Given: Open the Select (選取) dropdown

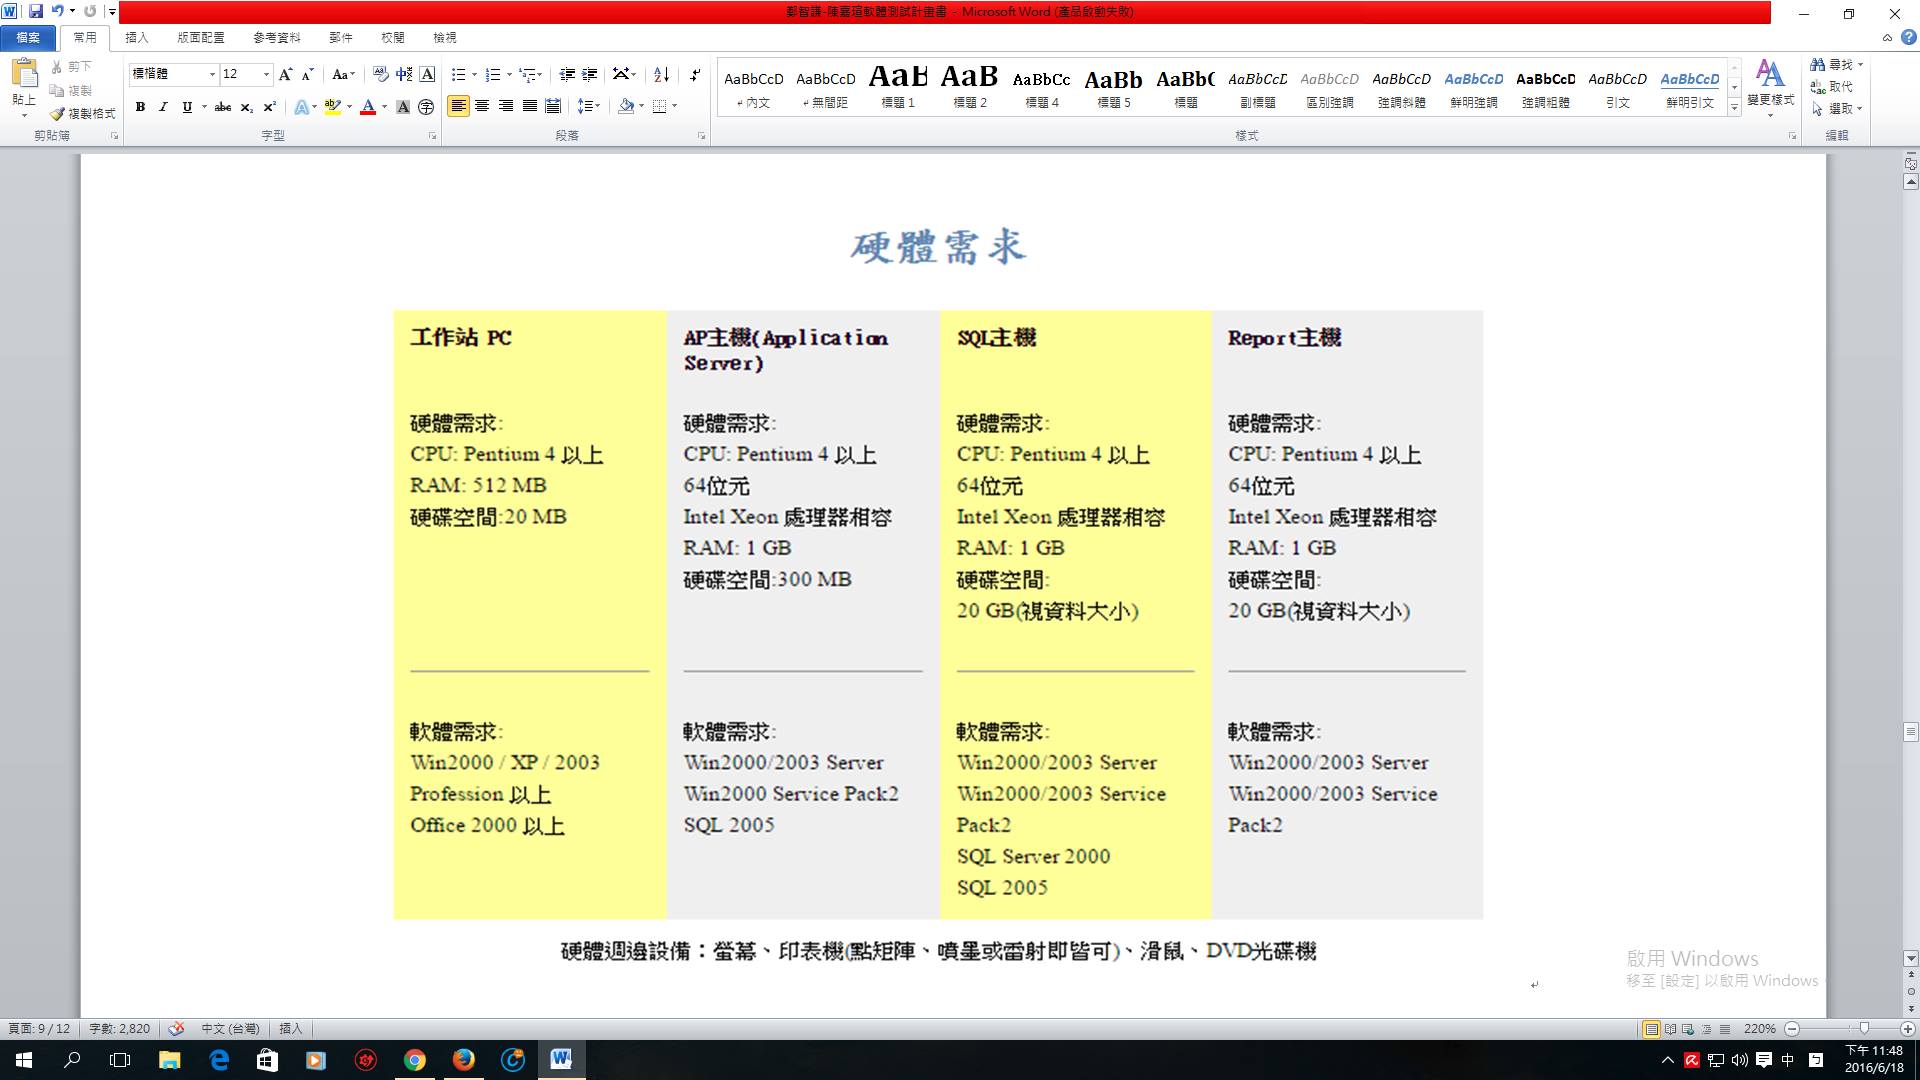Looking at the screenshot, I should click(1836, 108).
